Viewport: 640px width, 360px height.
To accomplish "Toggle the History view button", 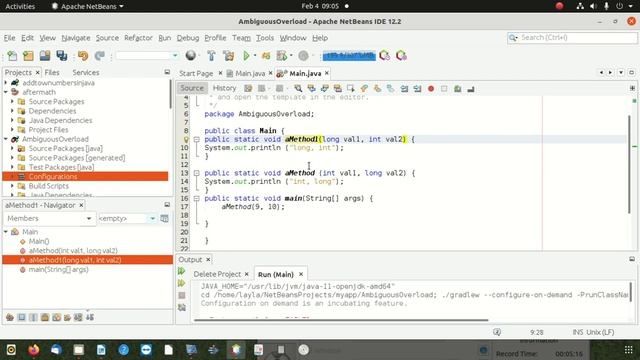I will (x=224, y=88).
